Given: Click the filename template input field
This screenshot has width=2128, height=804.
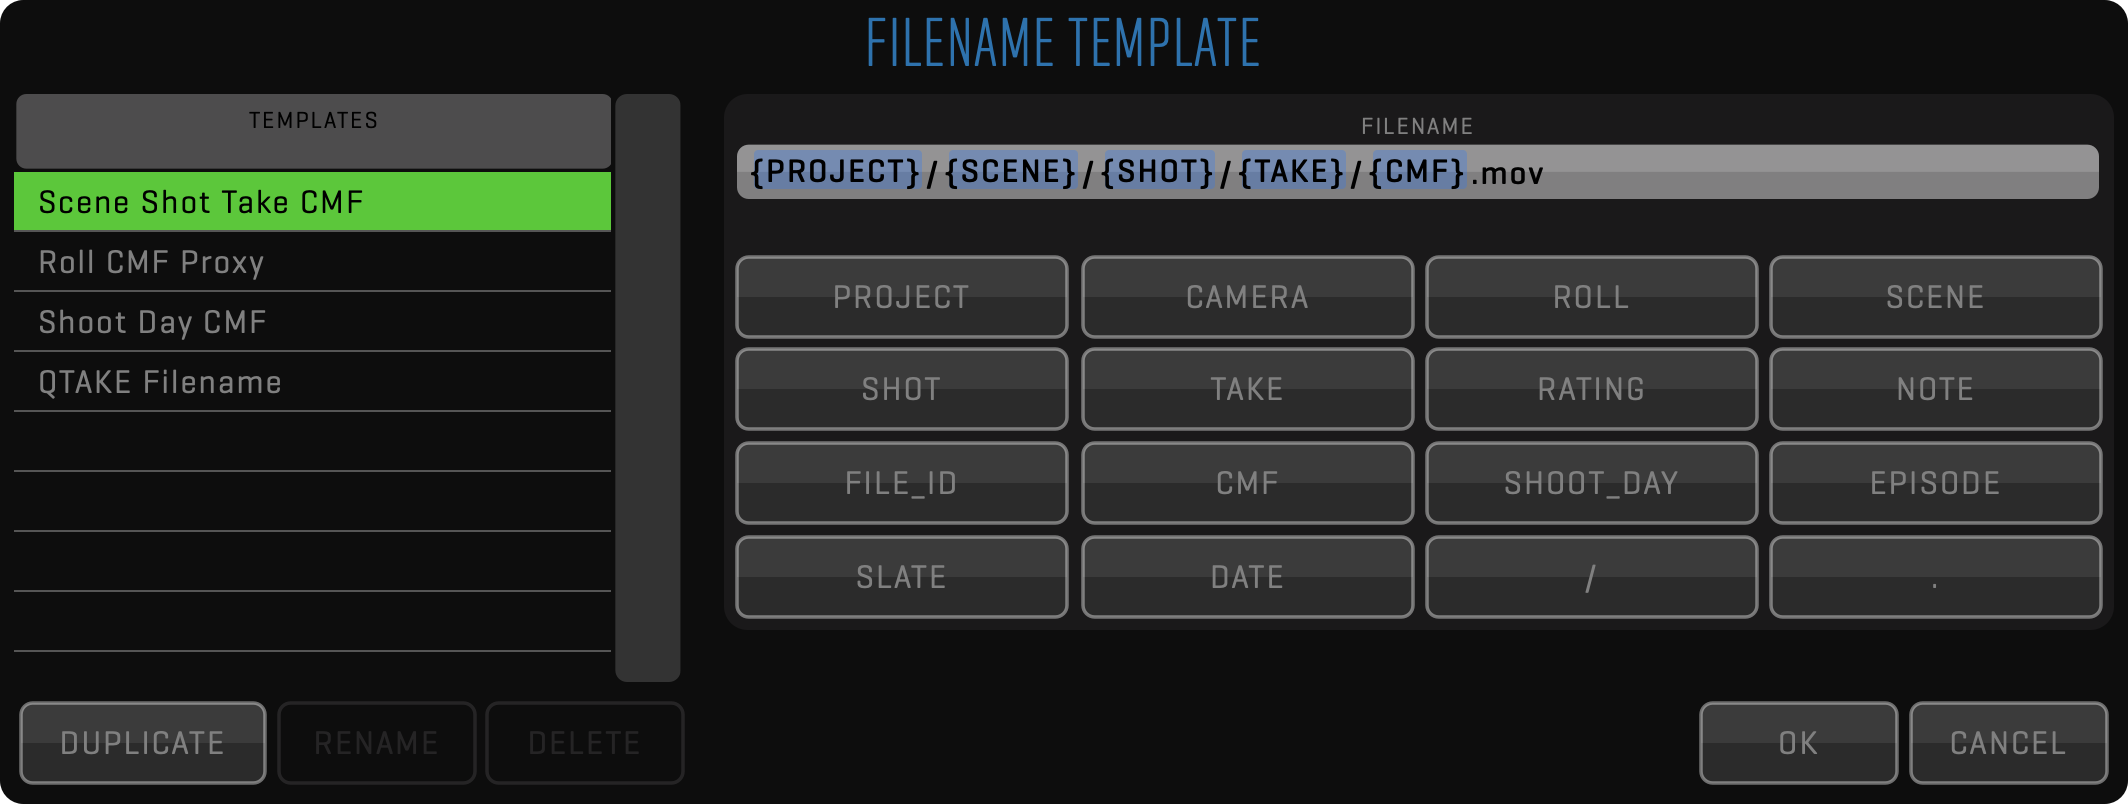Looking at the screenshot, I should click(1800, 172).
